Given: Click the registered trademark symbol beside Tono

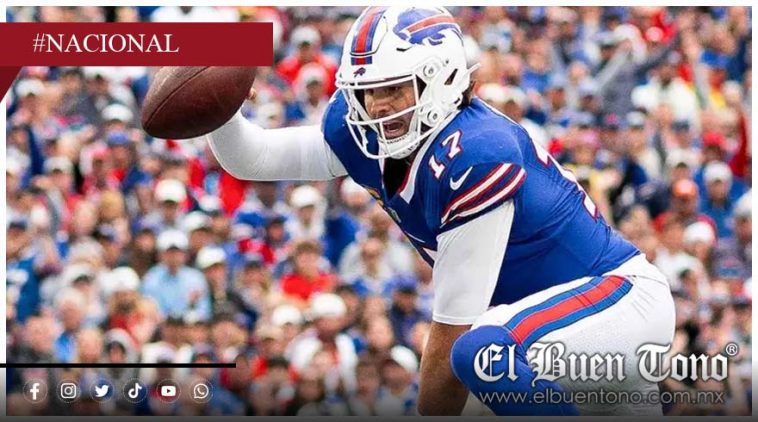Looking at the screenshot, I should pos(732,349).
